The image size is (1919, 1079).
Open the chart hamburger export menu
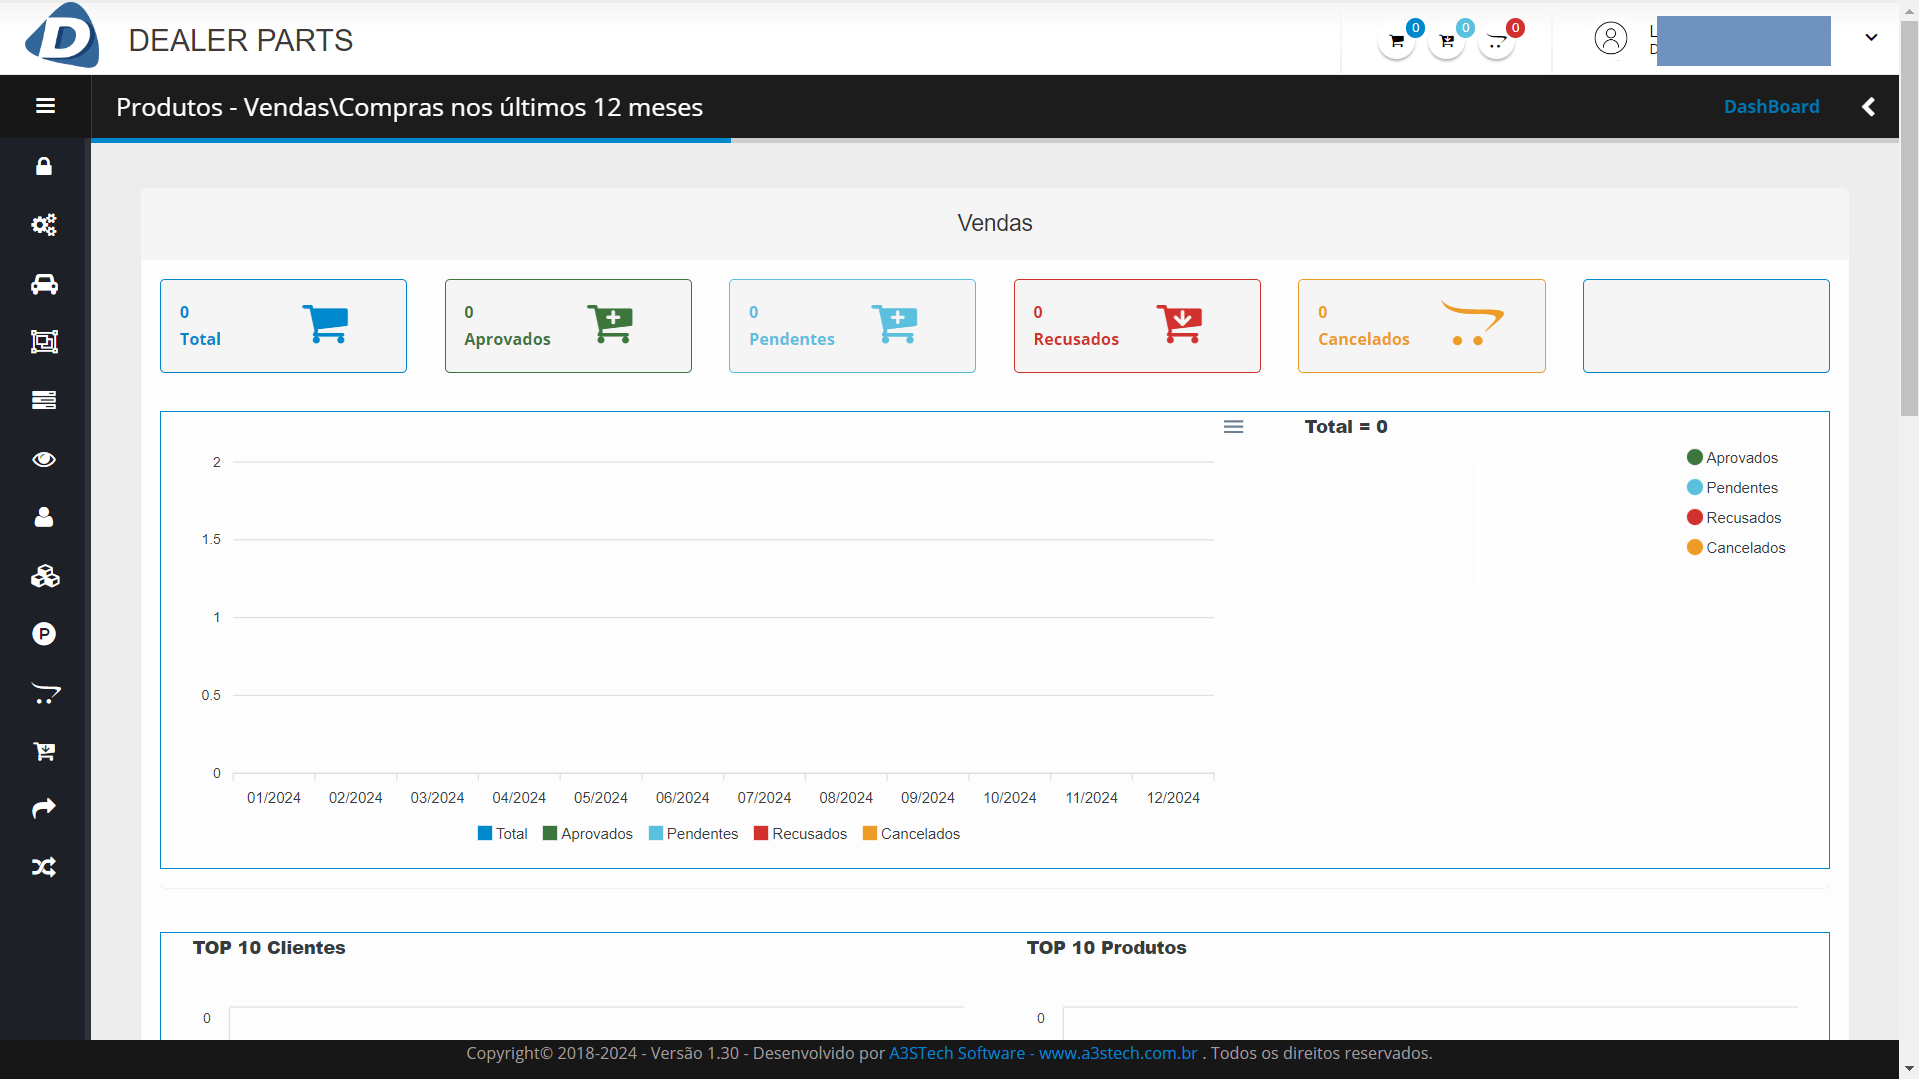click(x=1233, y=427)
